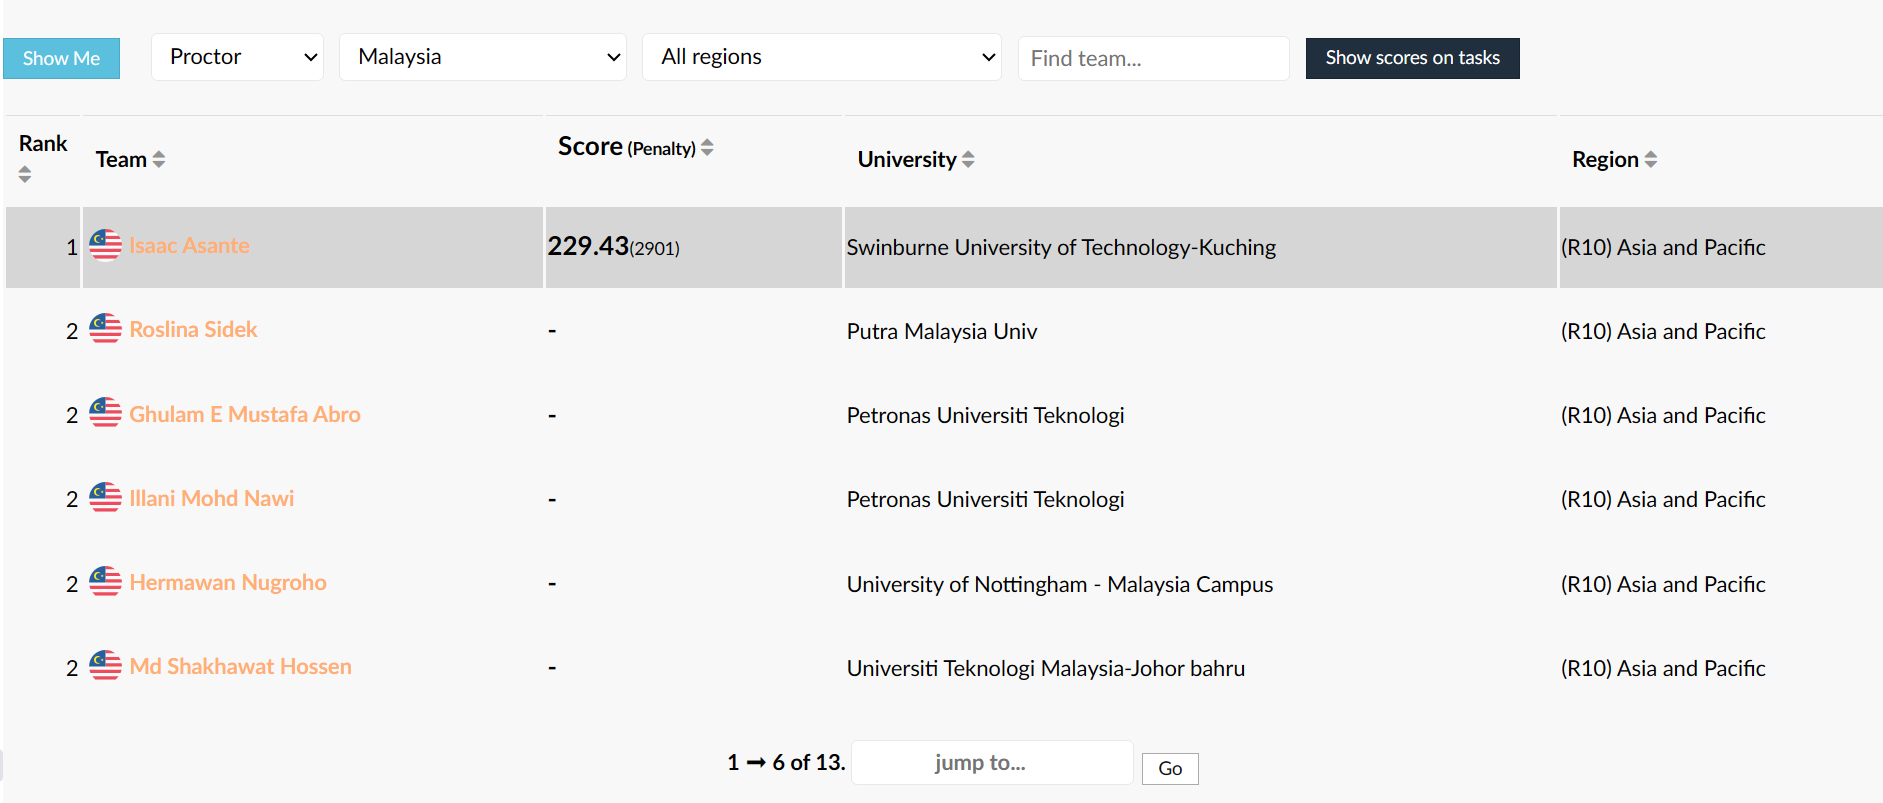Sort by University column arrows
The width and height of the screenshot is (1883, 803).
(968, 159)
